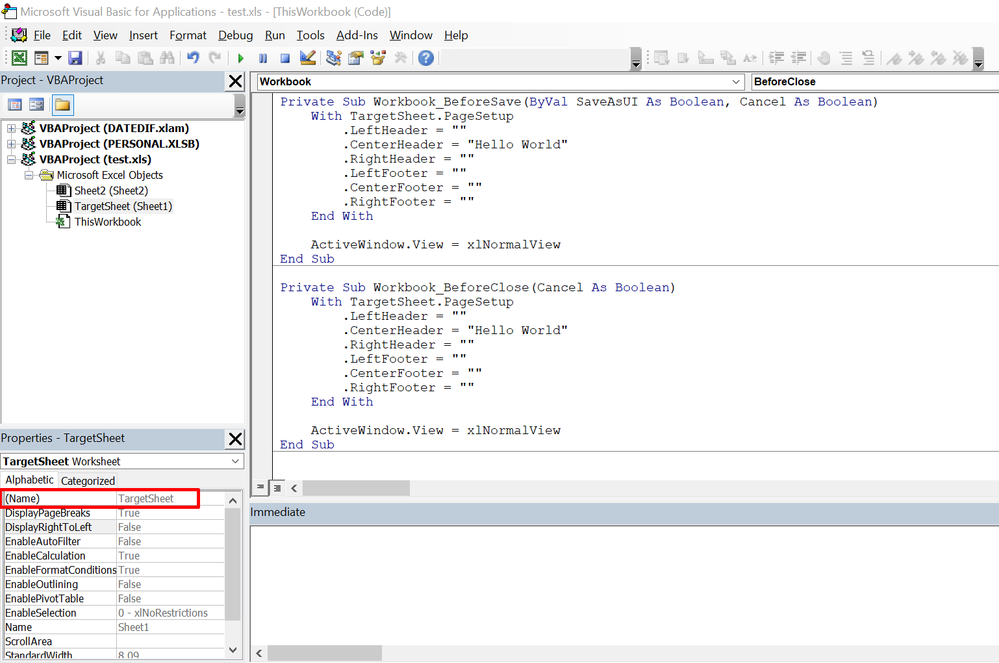
Task: Open the TargetSheet Worksheet object dropdown
Action: pyautogui.click(x=235, y=461)
